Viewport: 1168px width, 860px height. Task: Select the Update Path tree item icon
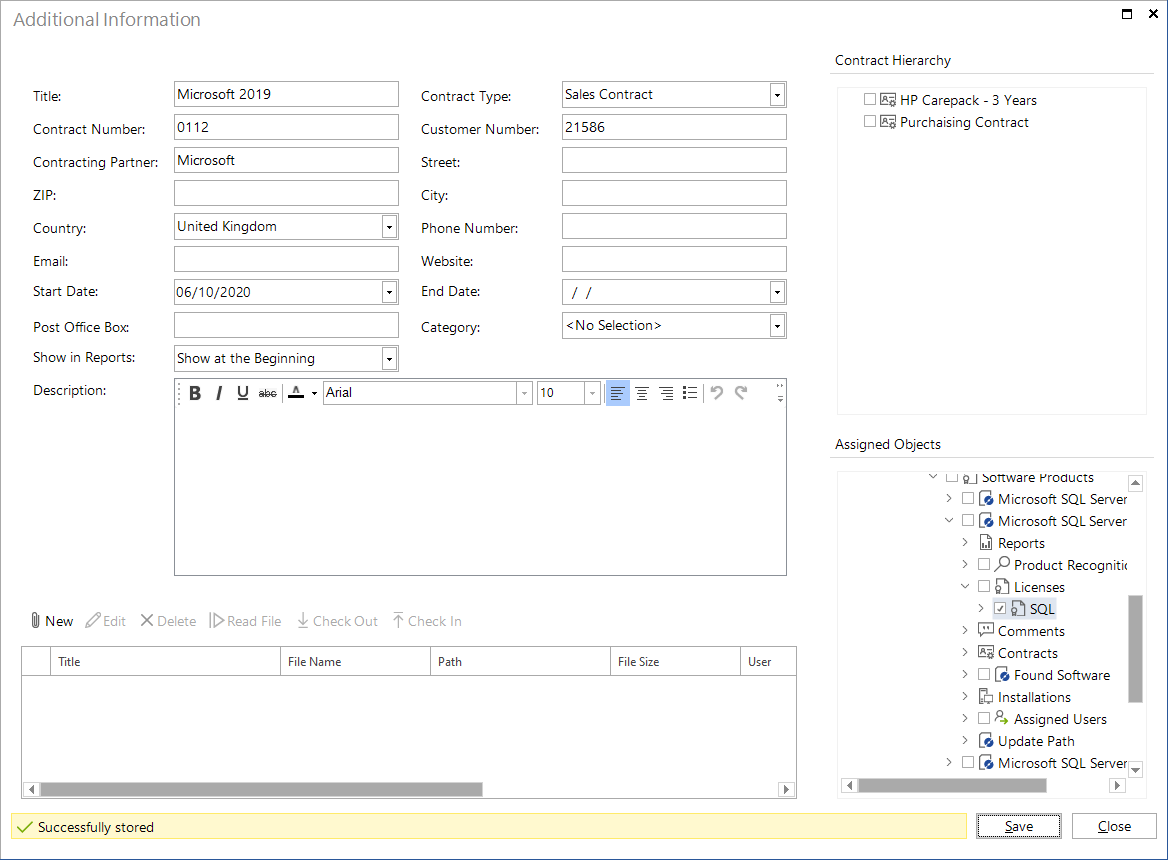tap(986, 741)
